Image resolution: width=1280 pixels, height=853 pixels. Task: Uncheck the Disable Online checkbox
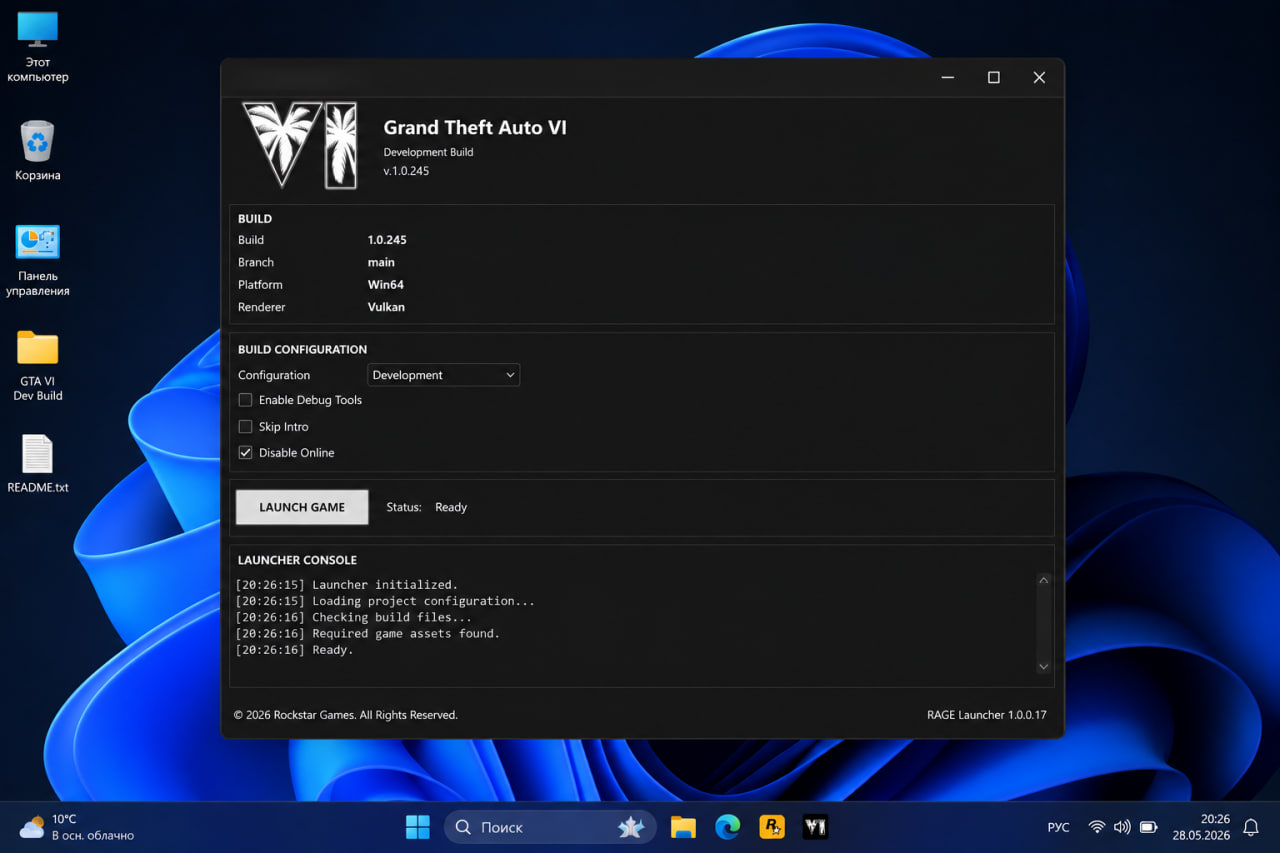(245, 452)
